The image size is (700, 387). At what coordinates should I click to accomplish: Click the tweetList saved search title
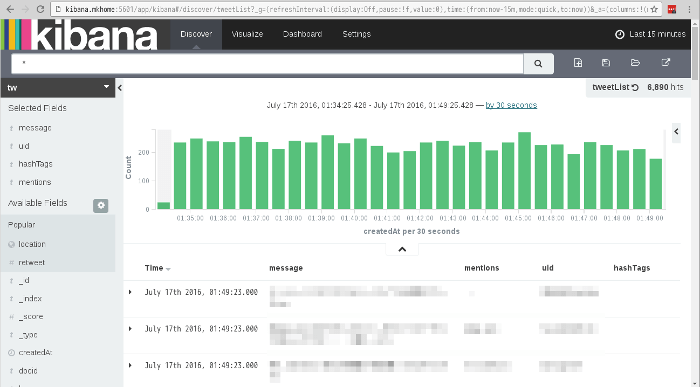610,87
